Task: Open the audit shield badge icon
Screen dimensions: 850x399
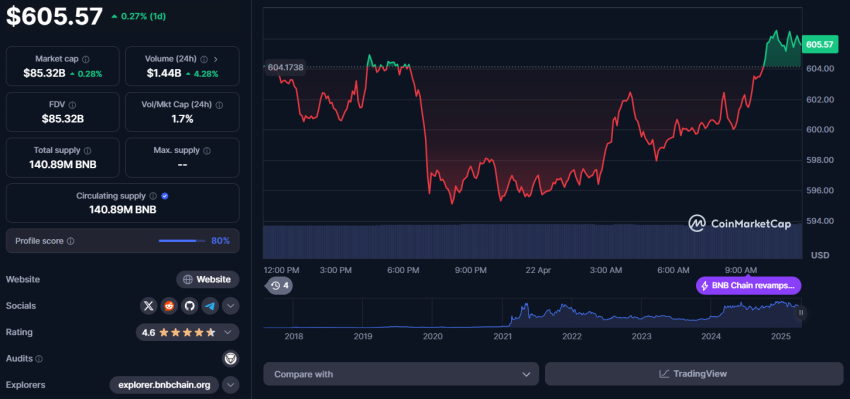Action: (x=230, y=358)
